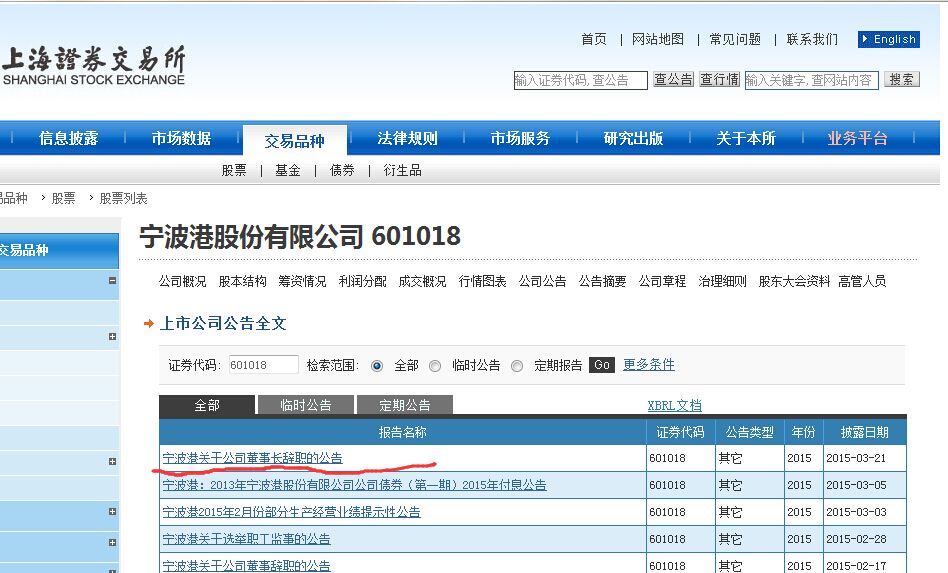Click the 交易品种 sidebar header

coord(59,251)
